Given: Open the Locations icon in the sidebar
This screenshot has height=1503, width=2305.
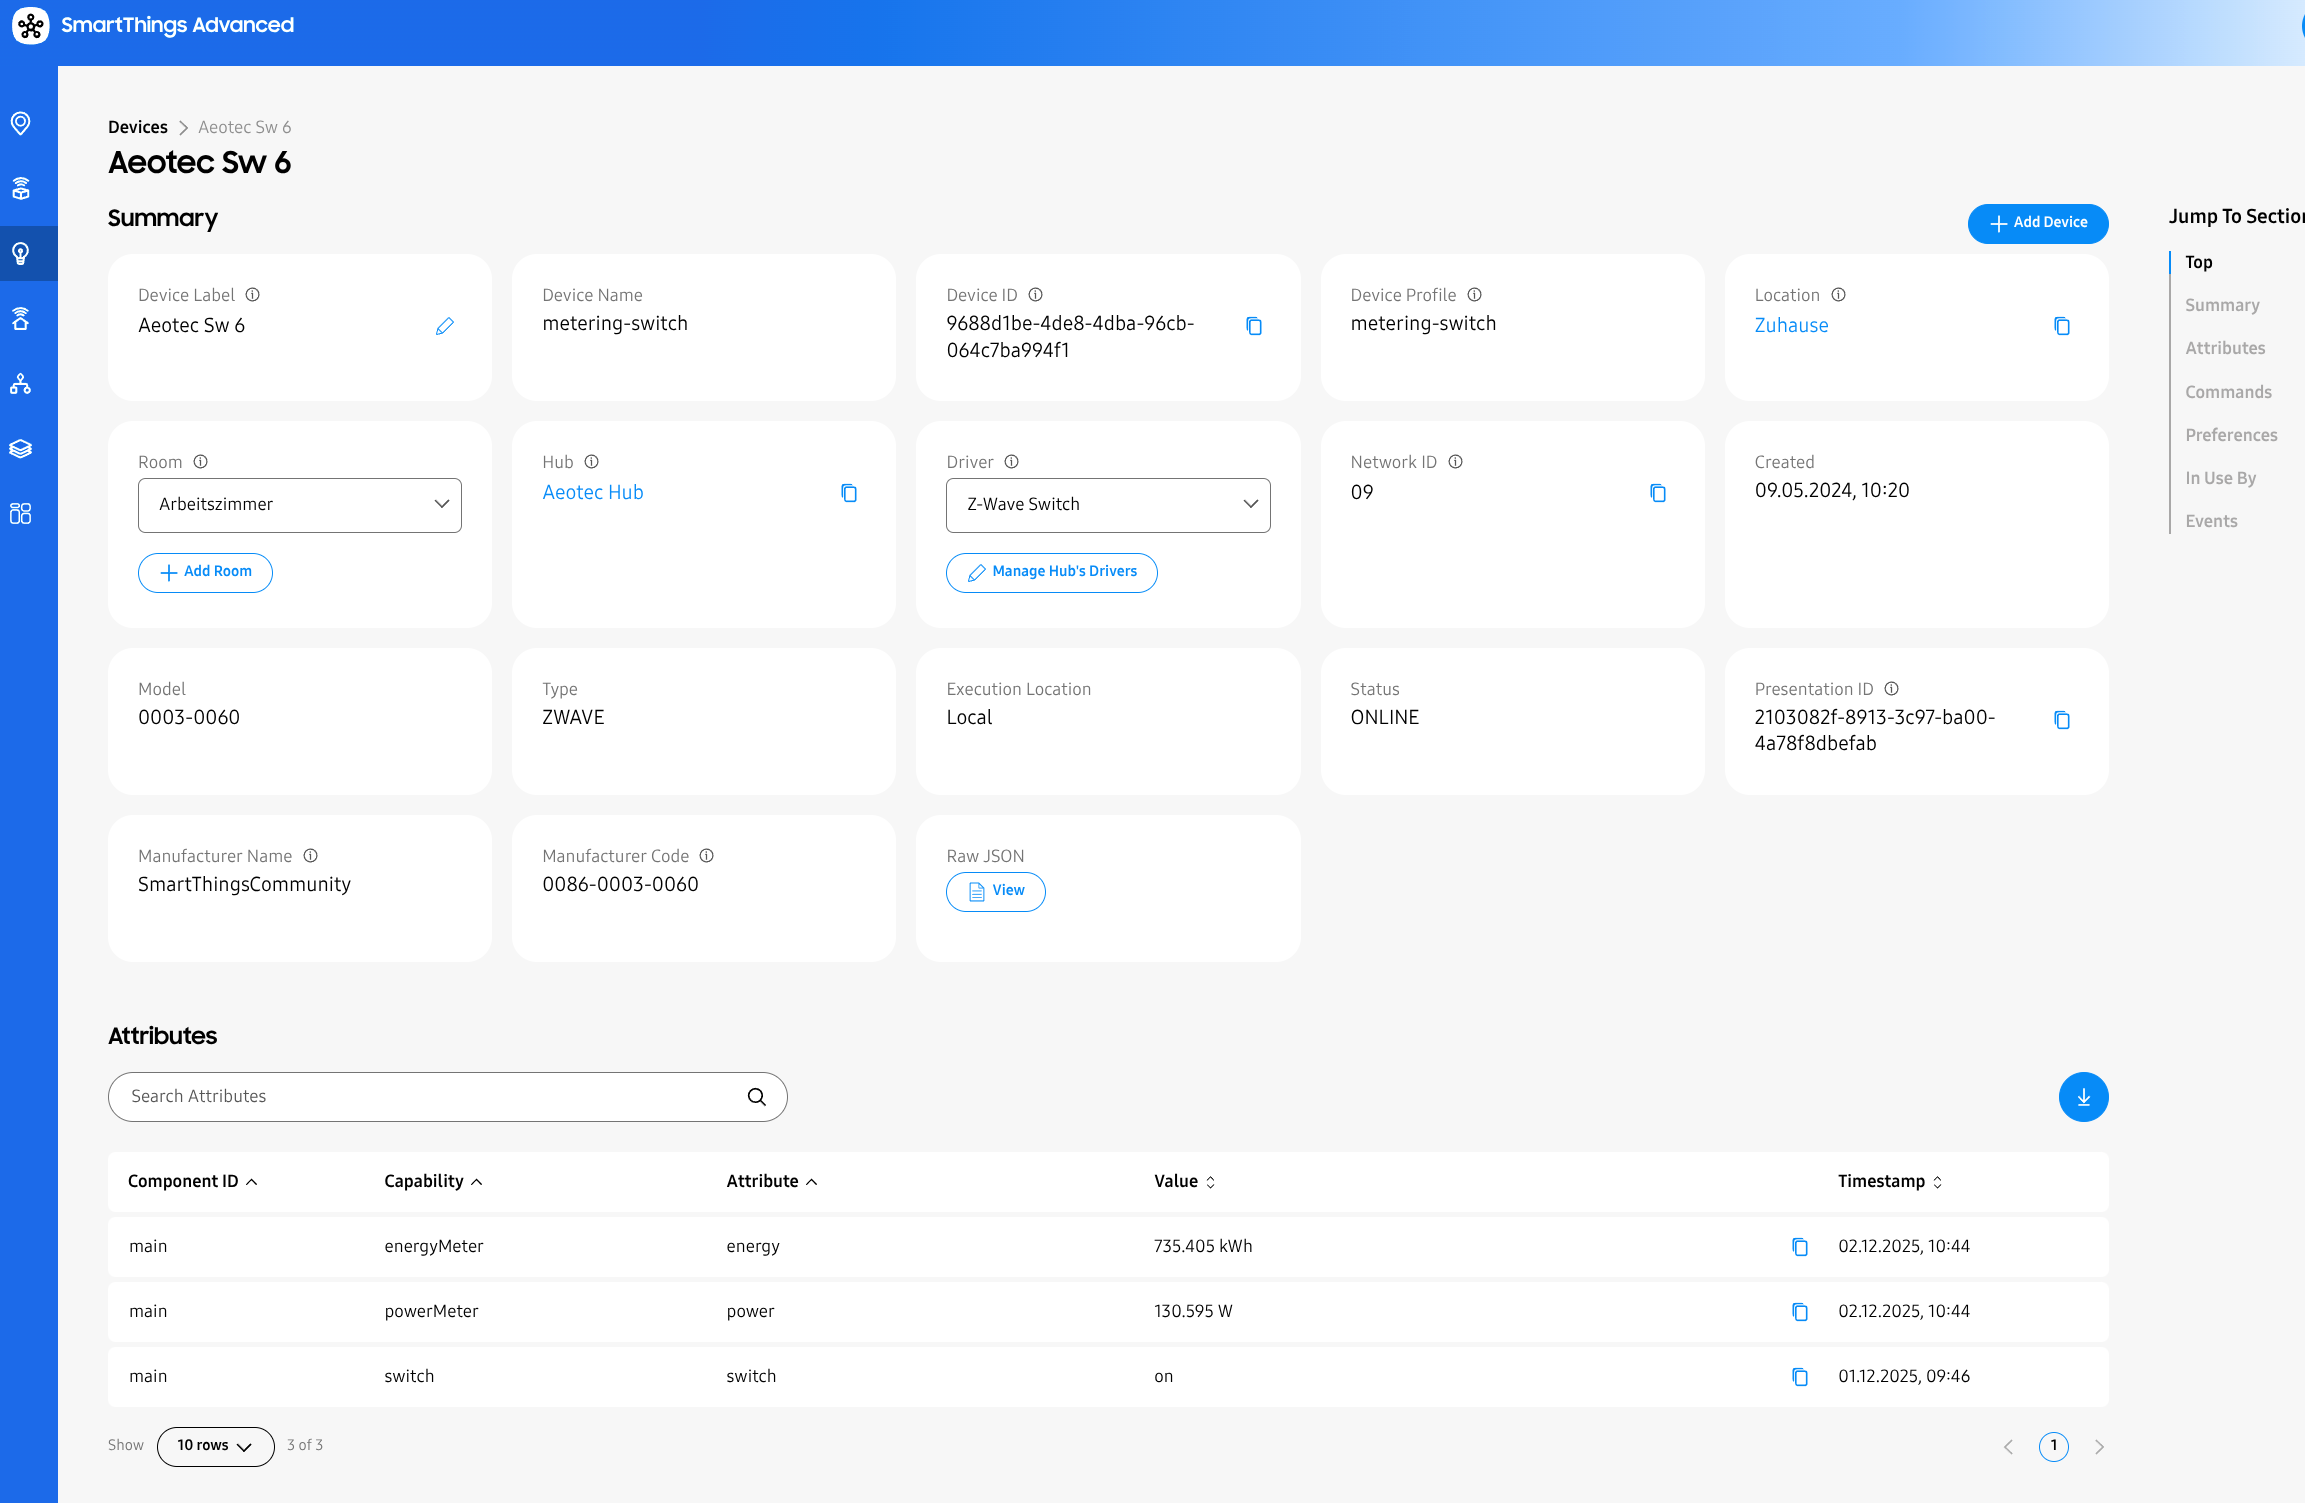Looking at the screenshot, I should pos(21,123).
